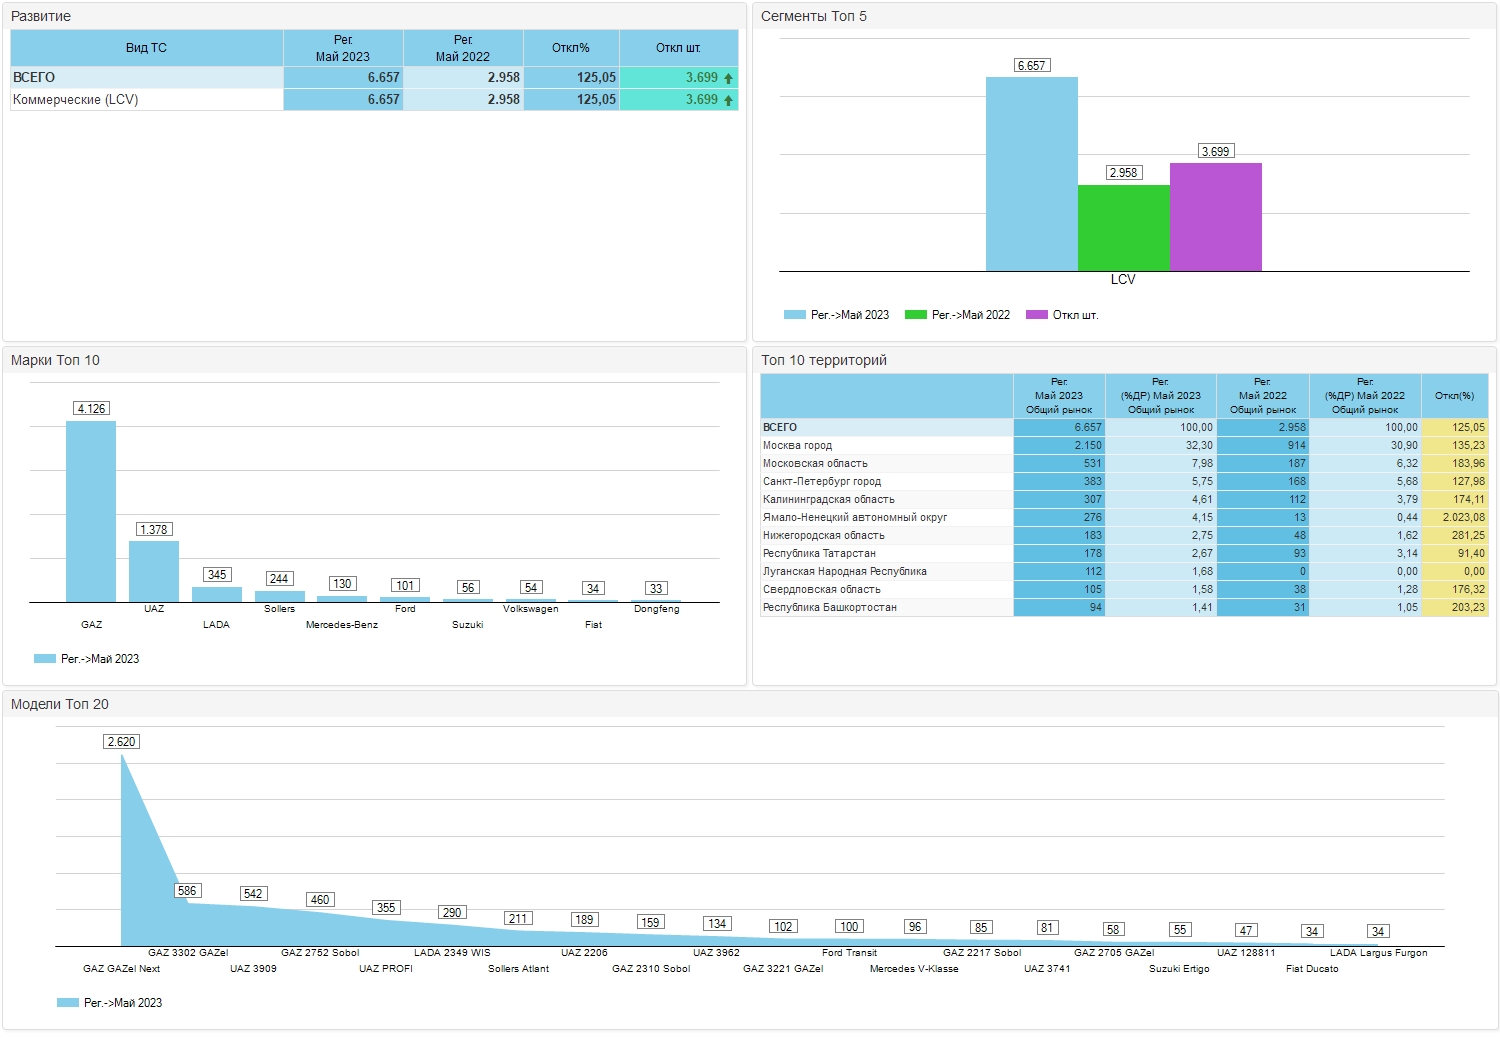Sort by the Откл% column header
The image size is (1500, 1060).
571,48
